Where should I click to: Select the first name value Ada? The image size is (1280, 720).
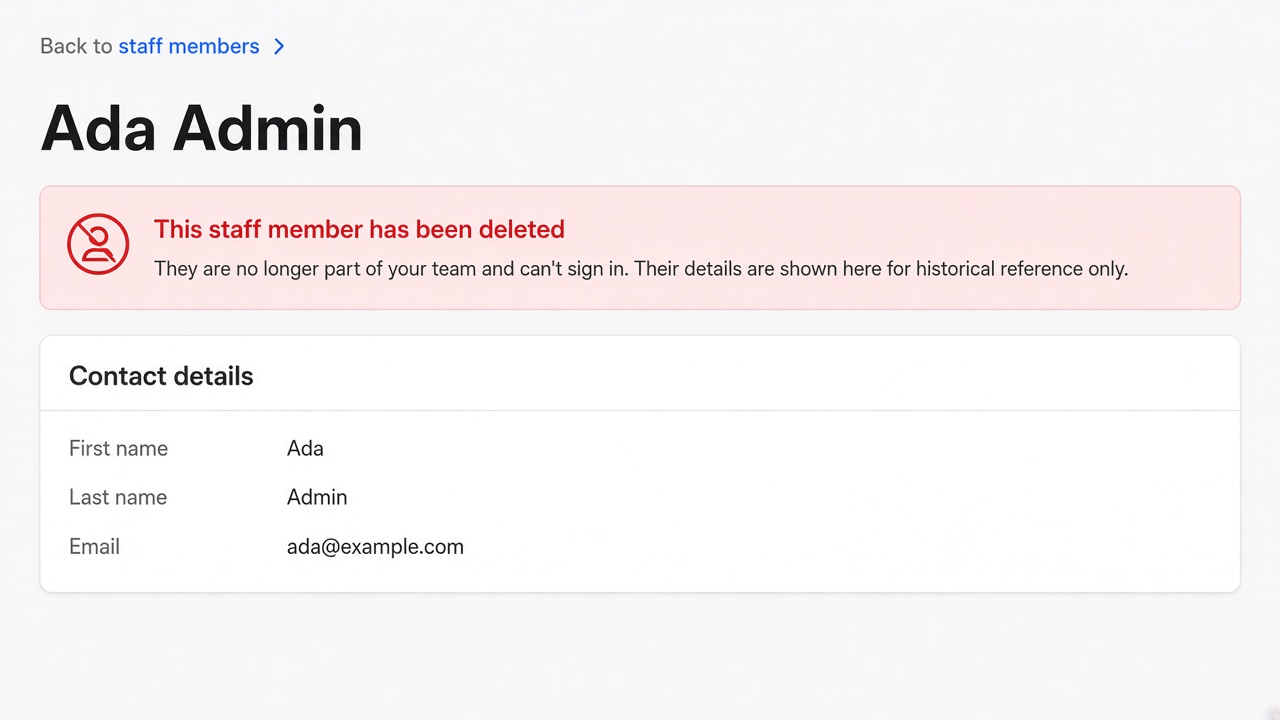tap(305, 448)
